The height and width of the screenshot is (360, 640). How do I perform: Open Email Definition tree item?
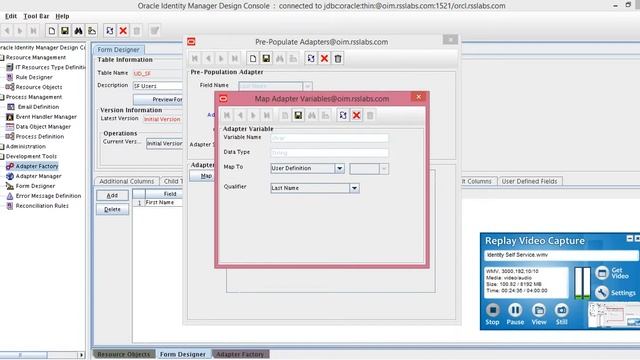click(38, 107)
